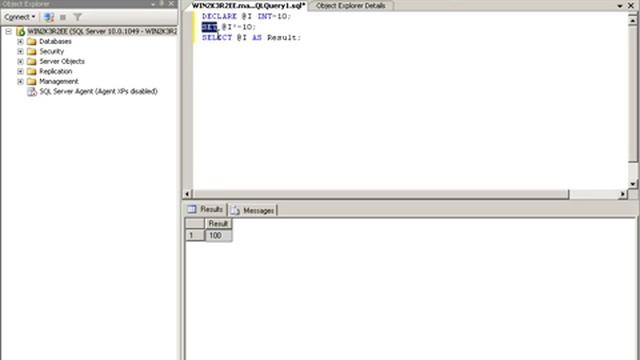Viewport: 640px width, 360px height.
Task: Close the Object Explorer panel
Action: tap(171, 4)
